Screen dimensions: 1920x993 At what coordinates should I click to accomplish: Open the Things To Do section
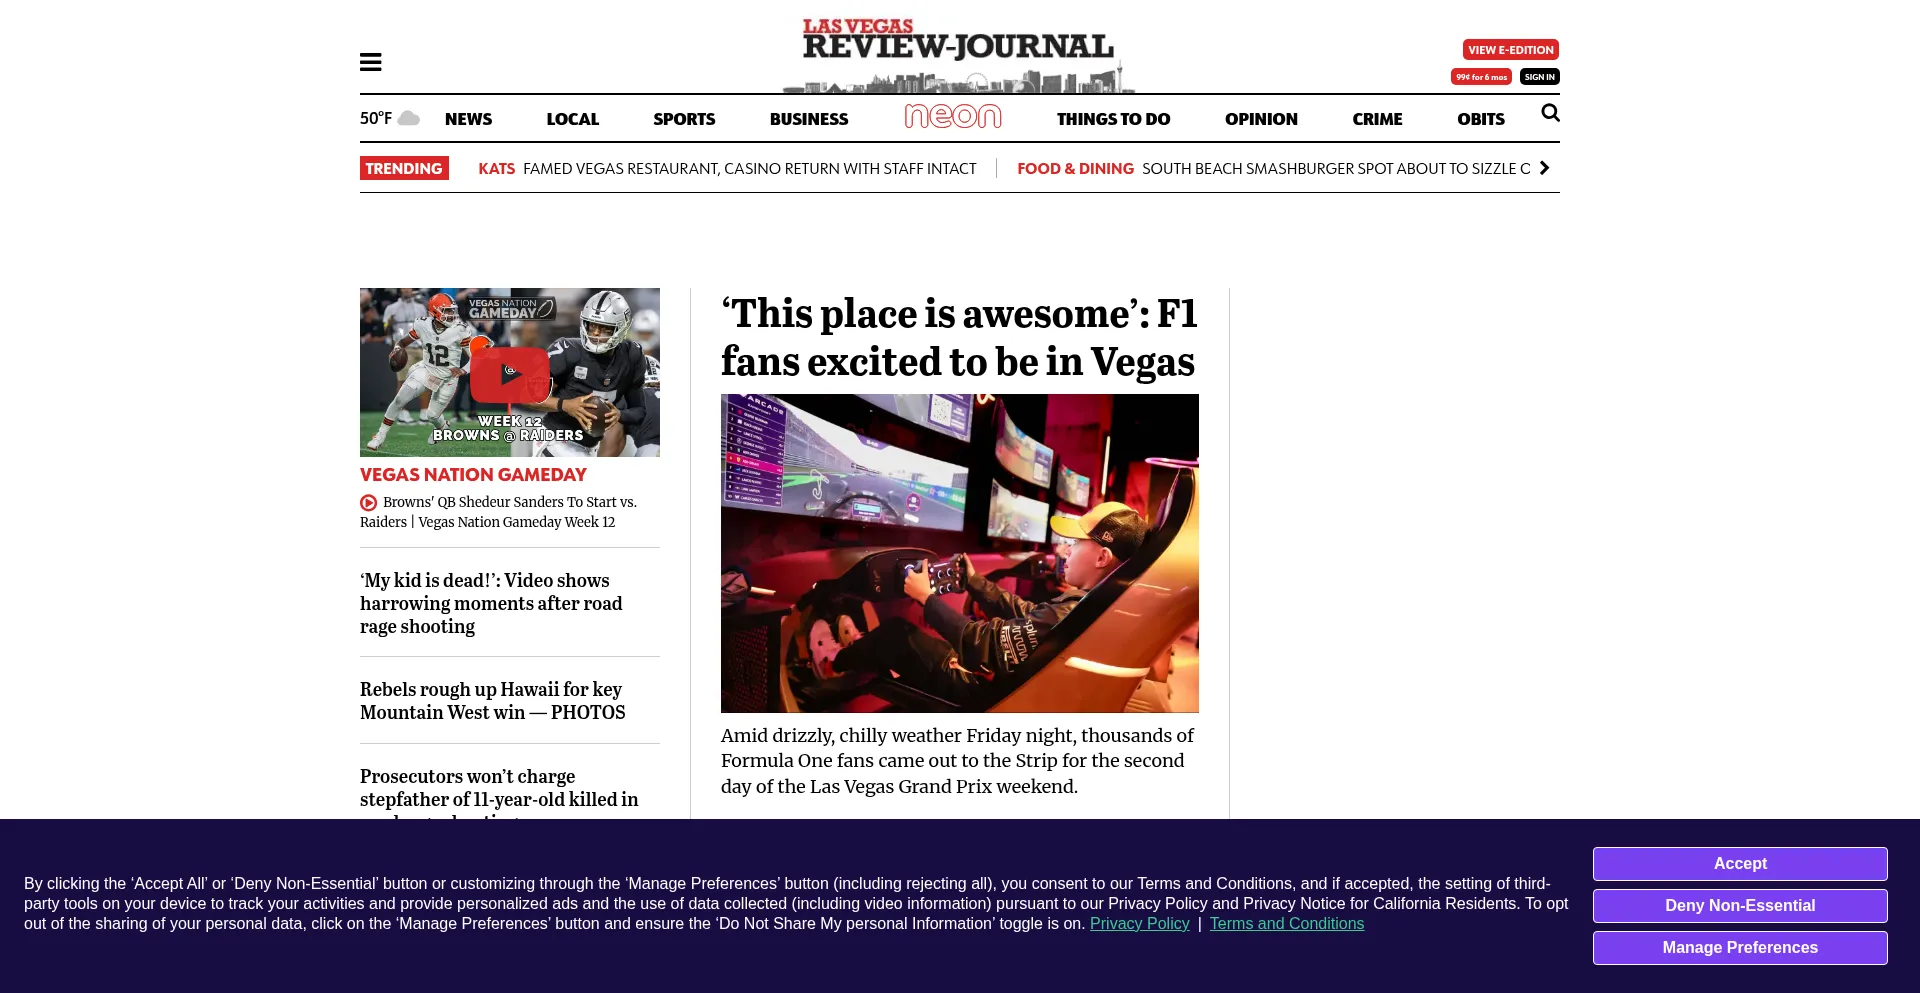1113,119
